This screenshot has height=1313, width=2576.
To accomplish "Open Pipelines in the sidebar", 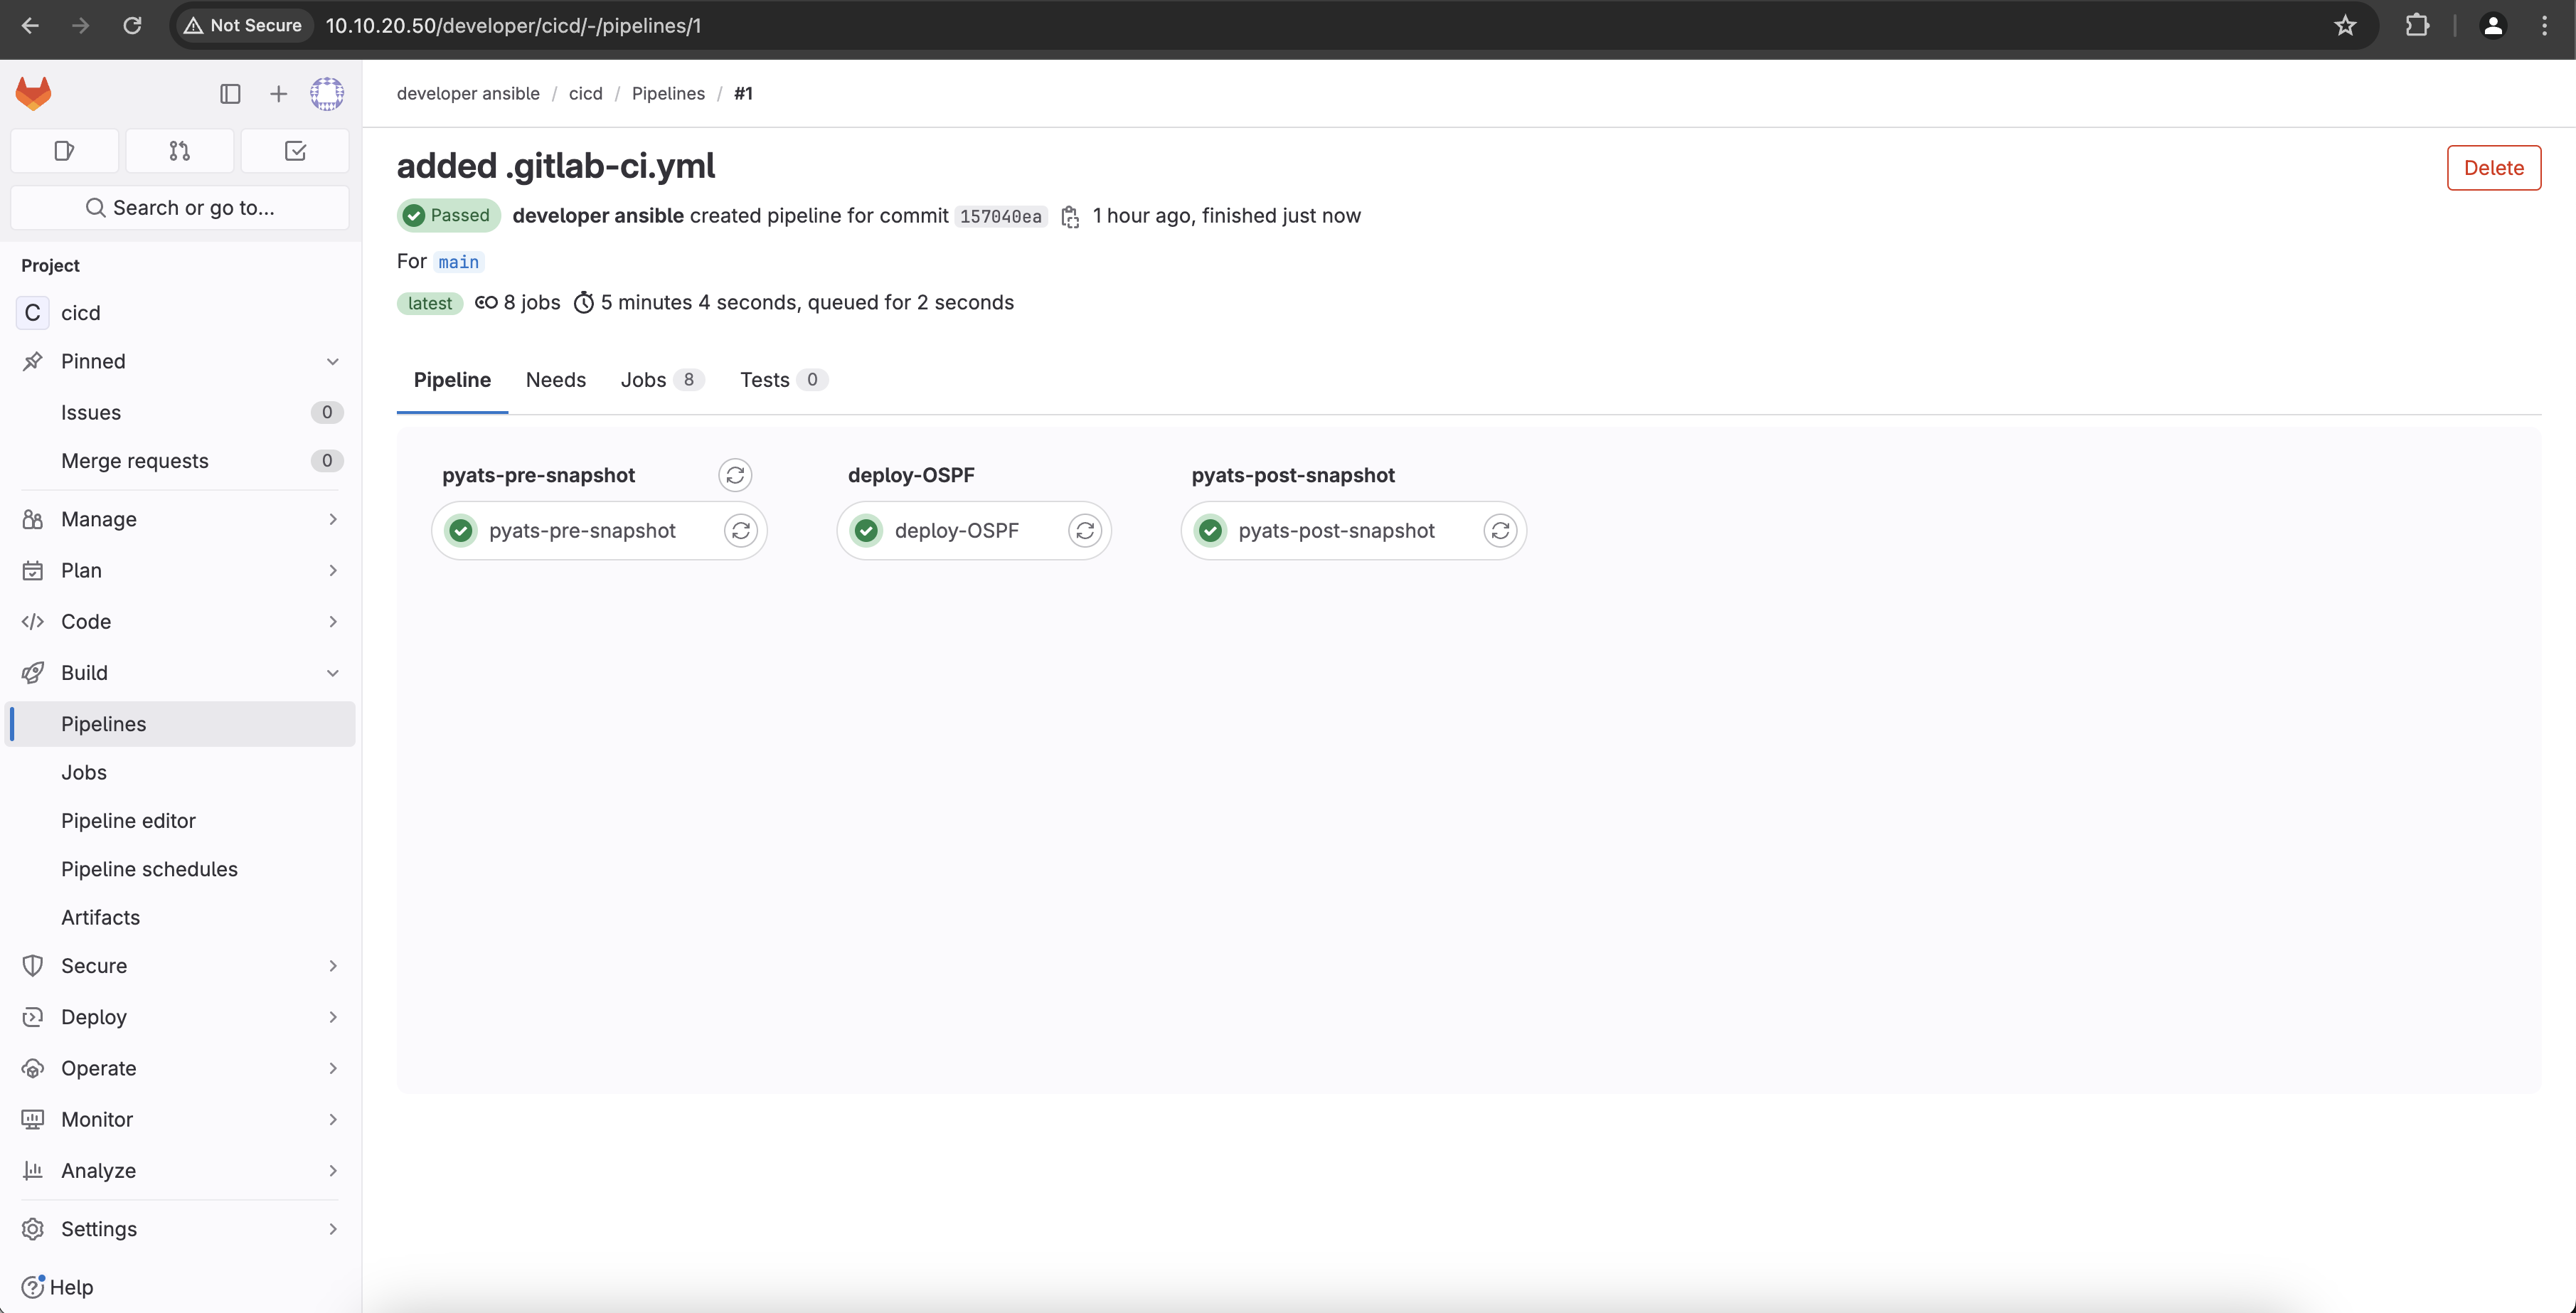I will [x=180, y=724].
